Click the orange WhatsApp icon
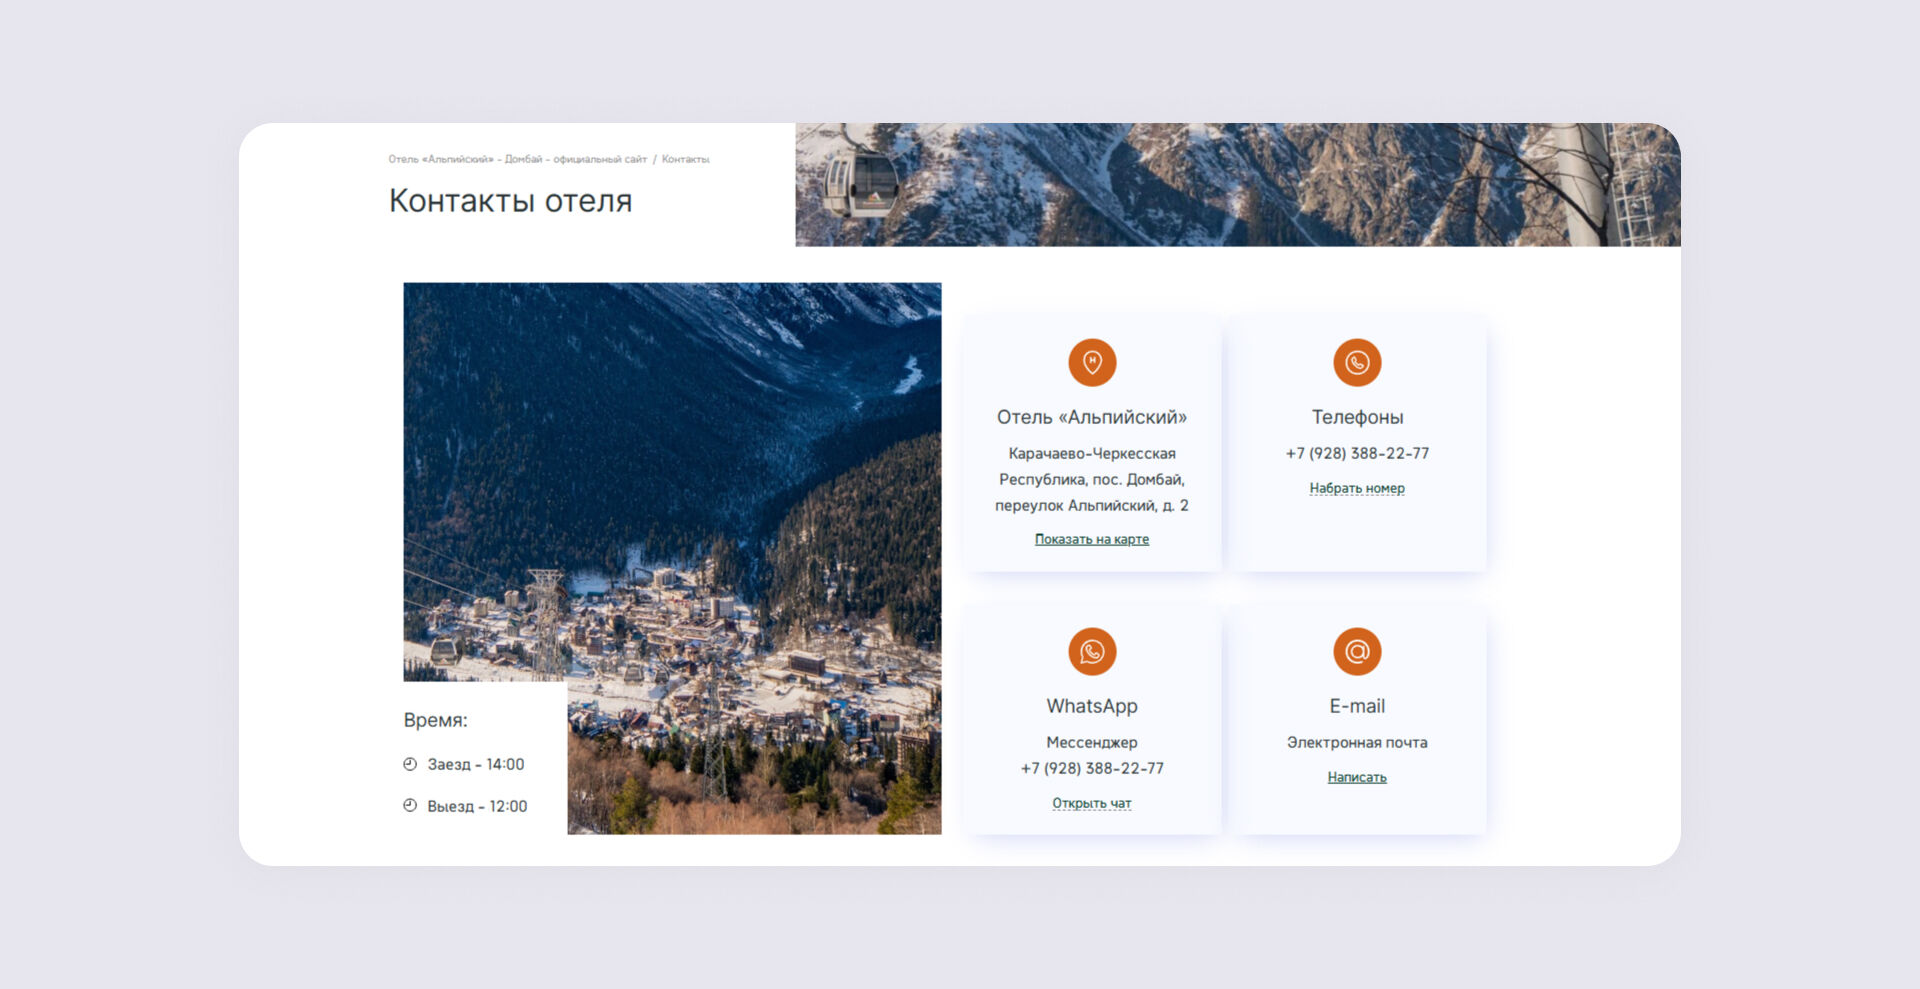The image size is (1920, 989). 1092,652
